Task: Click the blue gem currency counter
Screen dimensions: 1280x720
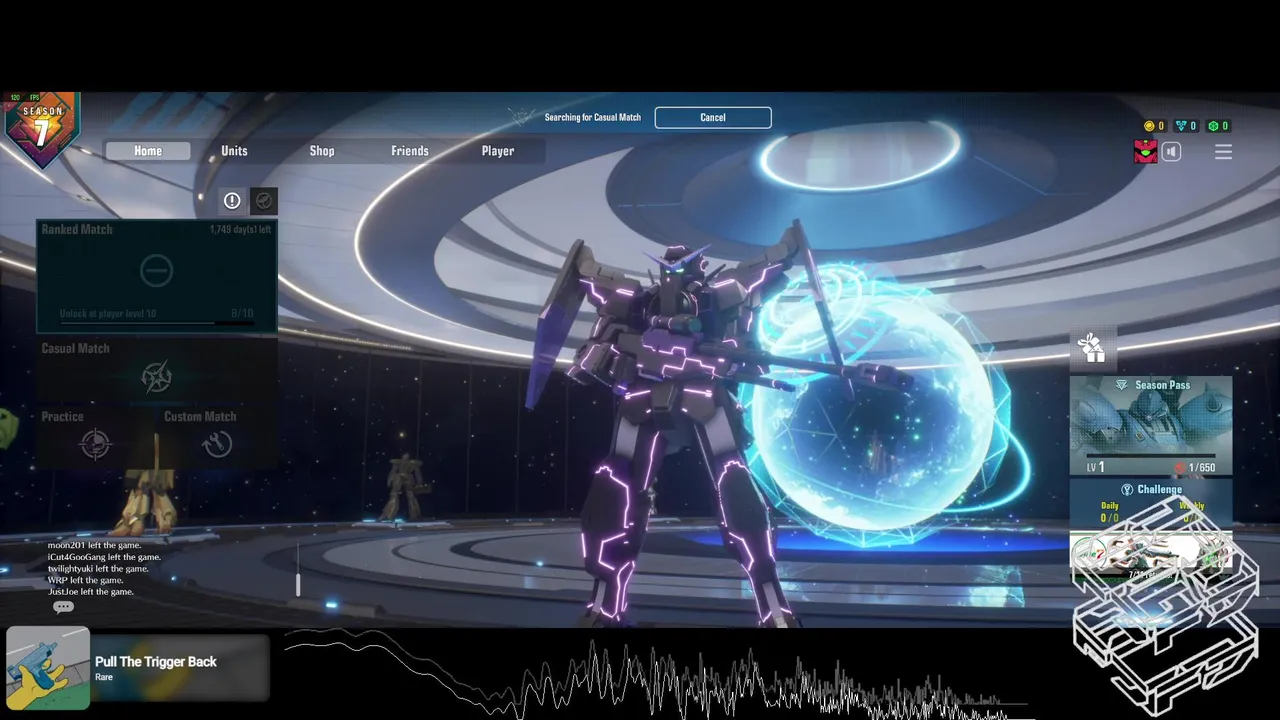Action: pos(1186,126)
